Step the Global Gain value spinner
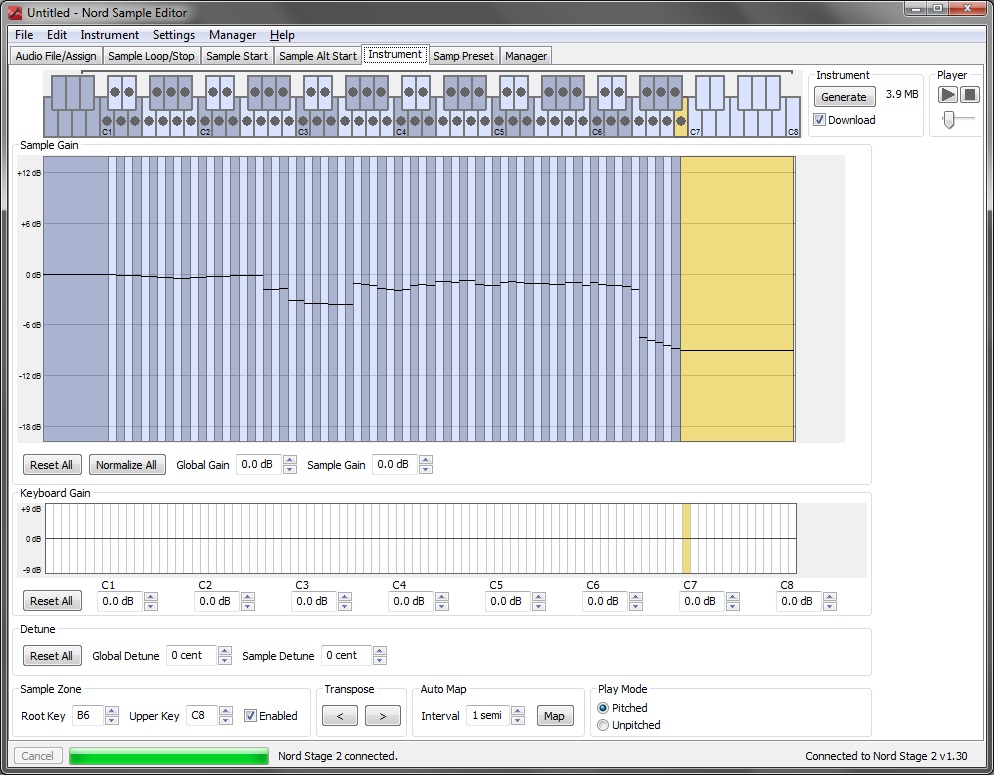994x775 pixels. coord(290,465)
